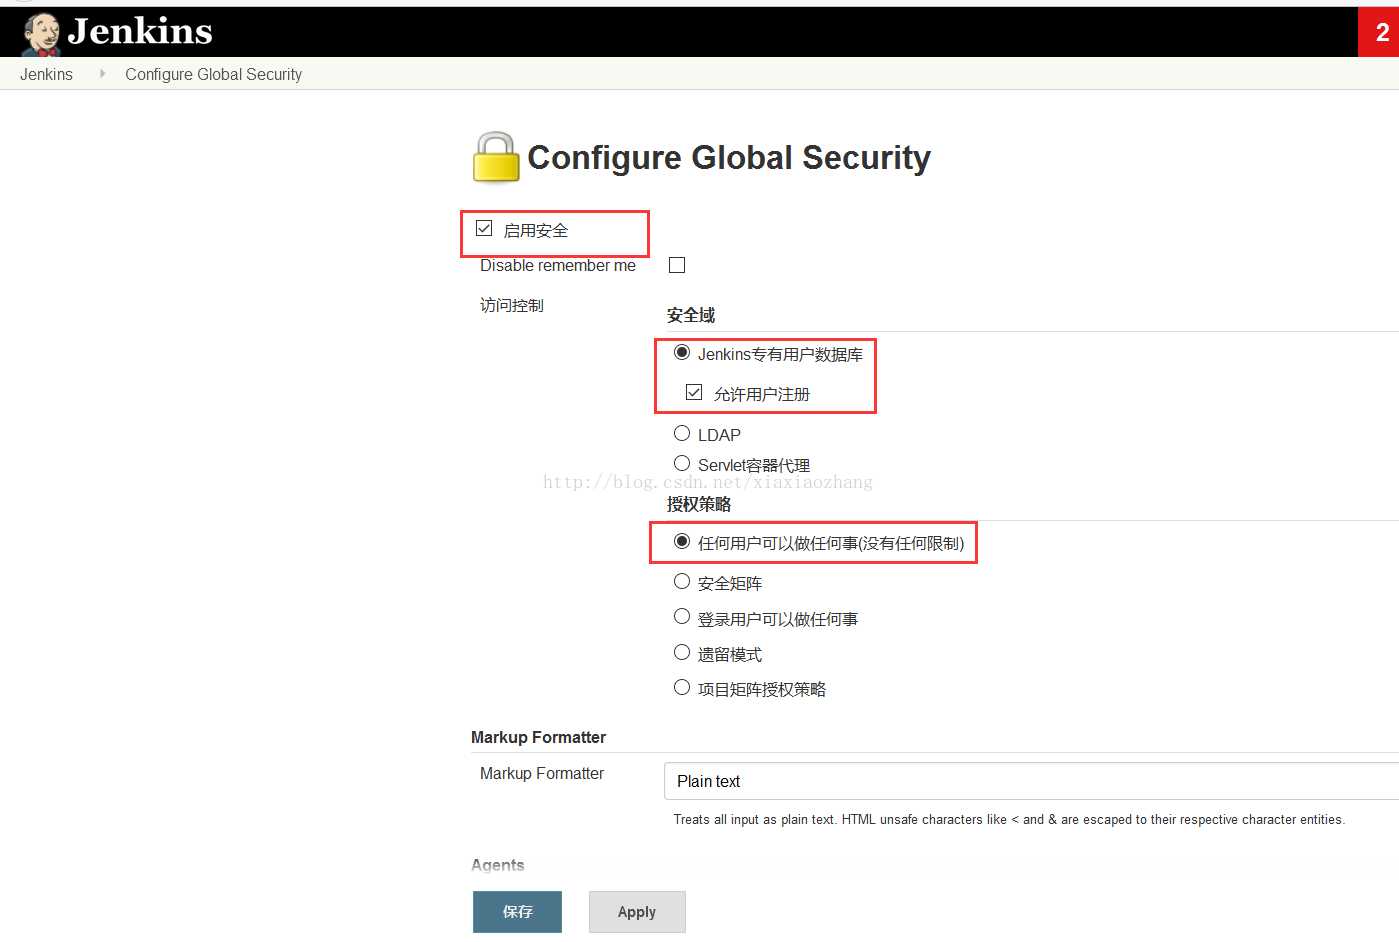Click the yellow padlock security icon
This screenshot has width=1399, height=942.
pyautogui.click(x=495, y=157)
